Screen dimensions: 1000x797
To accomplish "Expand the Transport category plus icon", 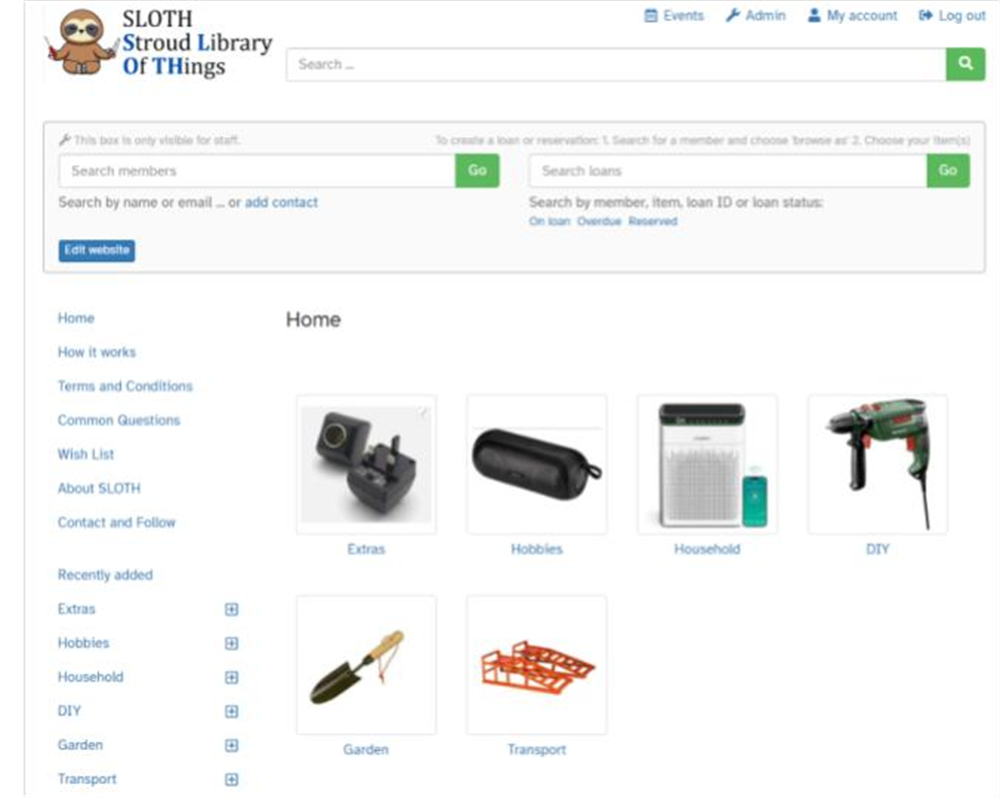I will [232, 779].
